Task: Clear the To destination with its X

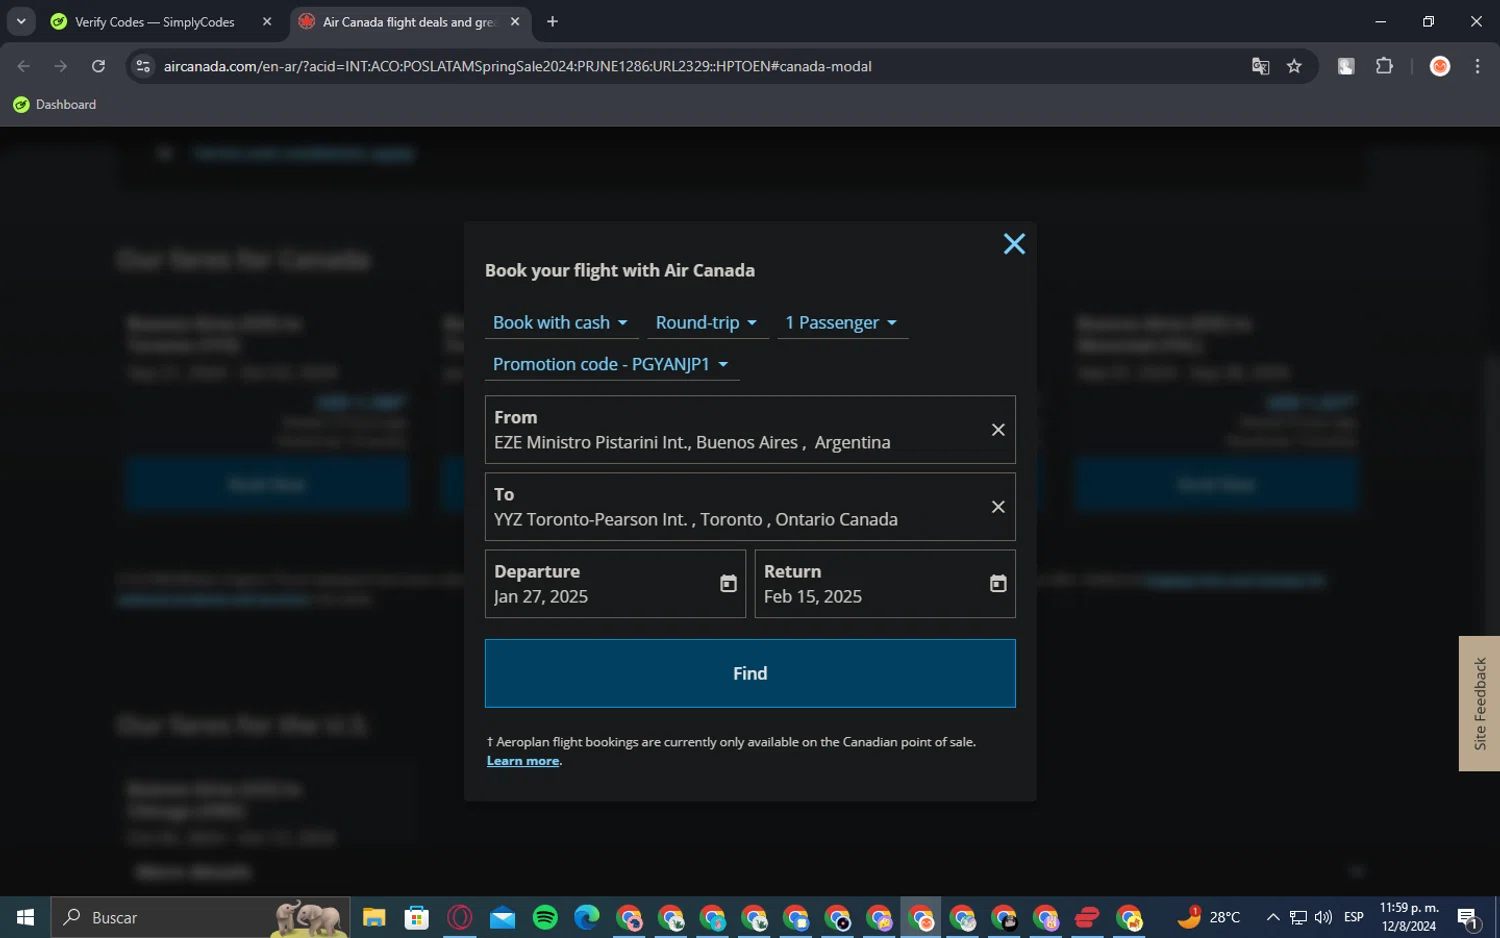Action: point(998,507)
